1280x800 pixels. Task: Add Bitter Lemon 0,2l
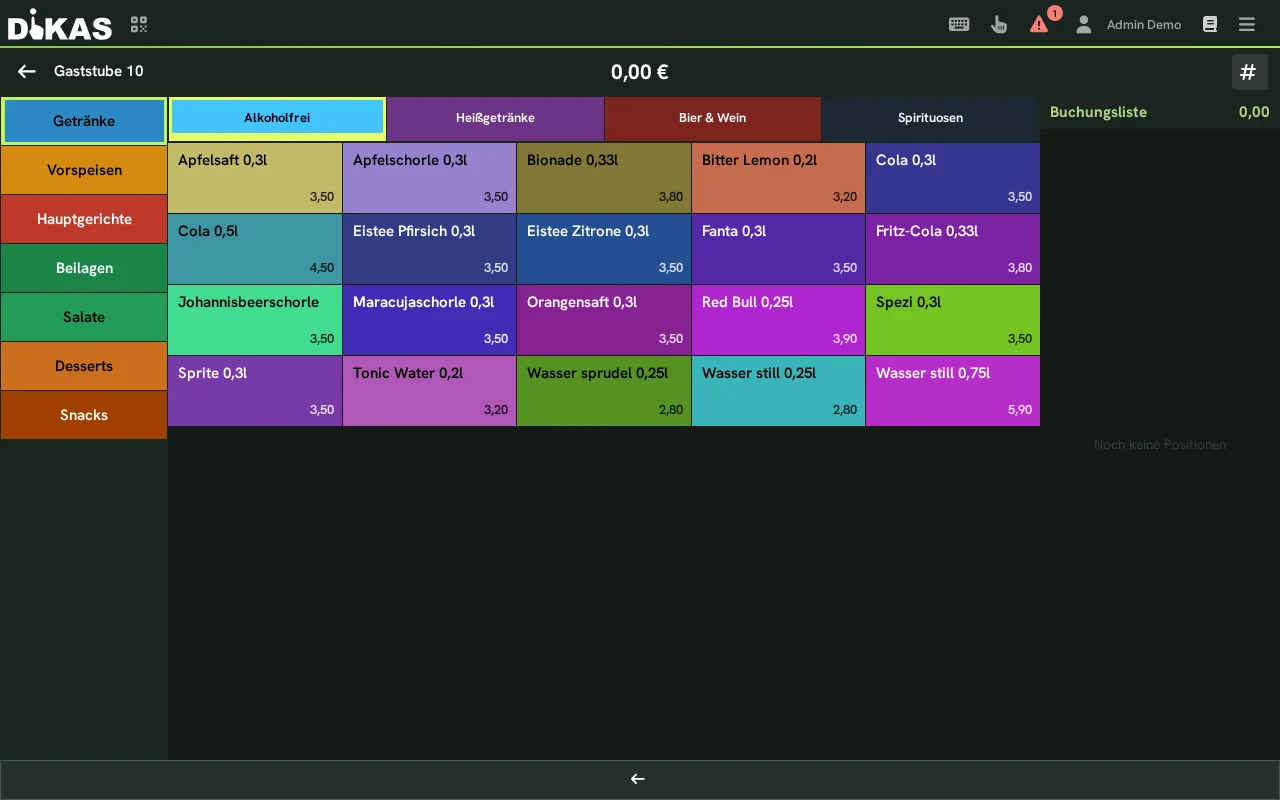779,178
